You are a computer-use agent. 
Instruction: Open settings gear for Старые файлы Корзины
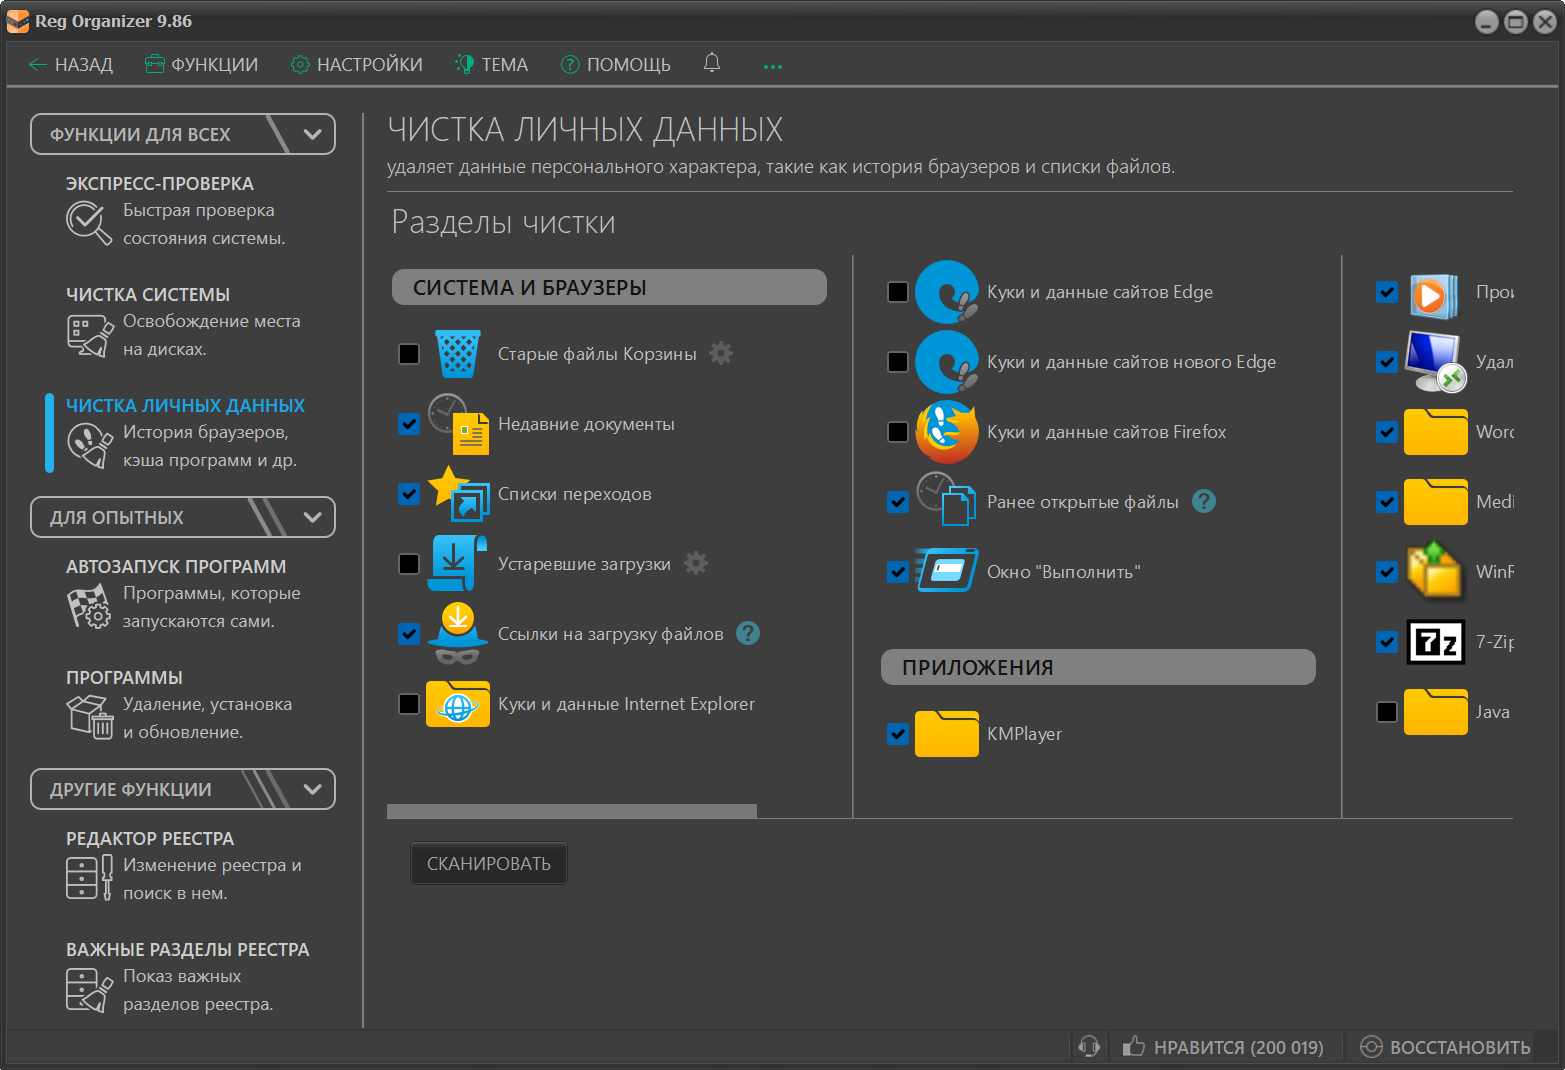coord(721,353)
